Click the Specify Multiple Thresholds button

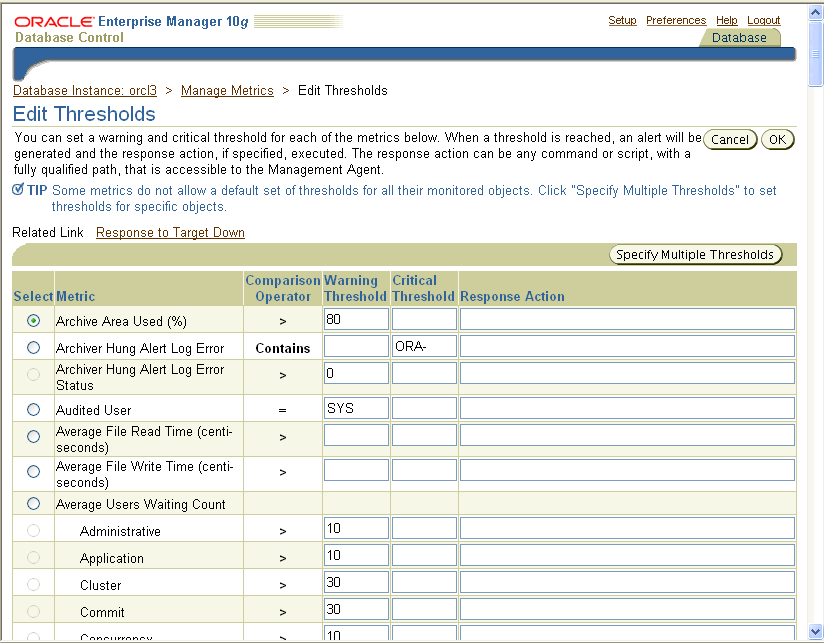(695, 254)
